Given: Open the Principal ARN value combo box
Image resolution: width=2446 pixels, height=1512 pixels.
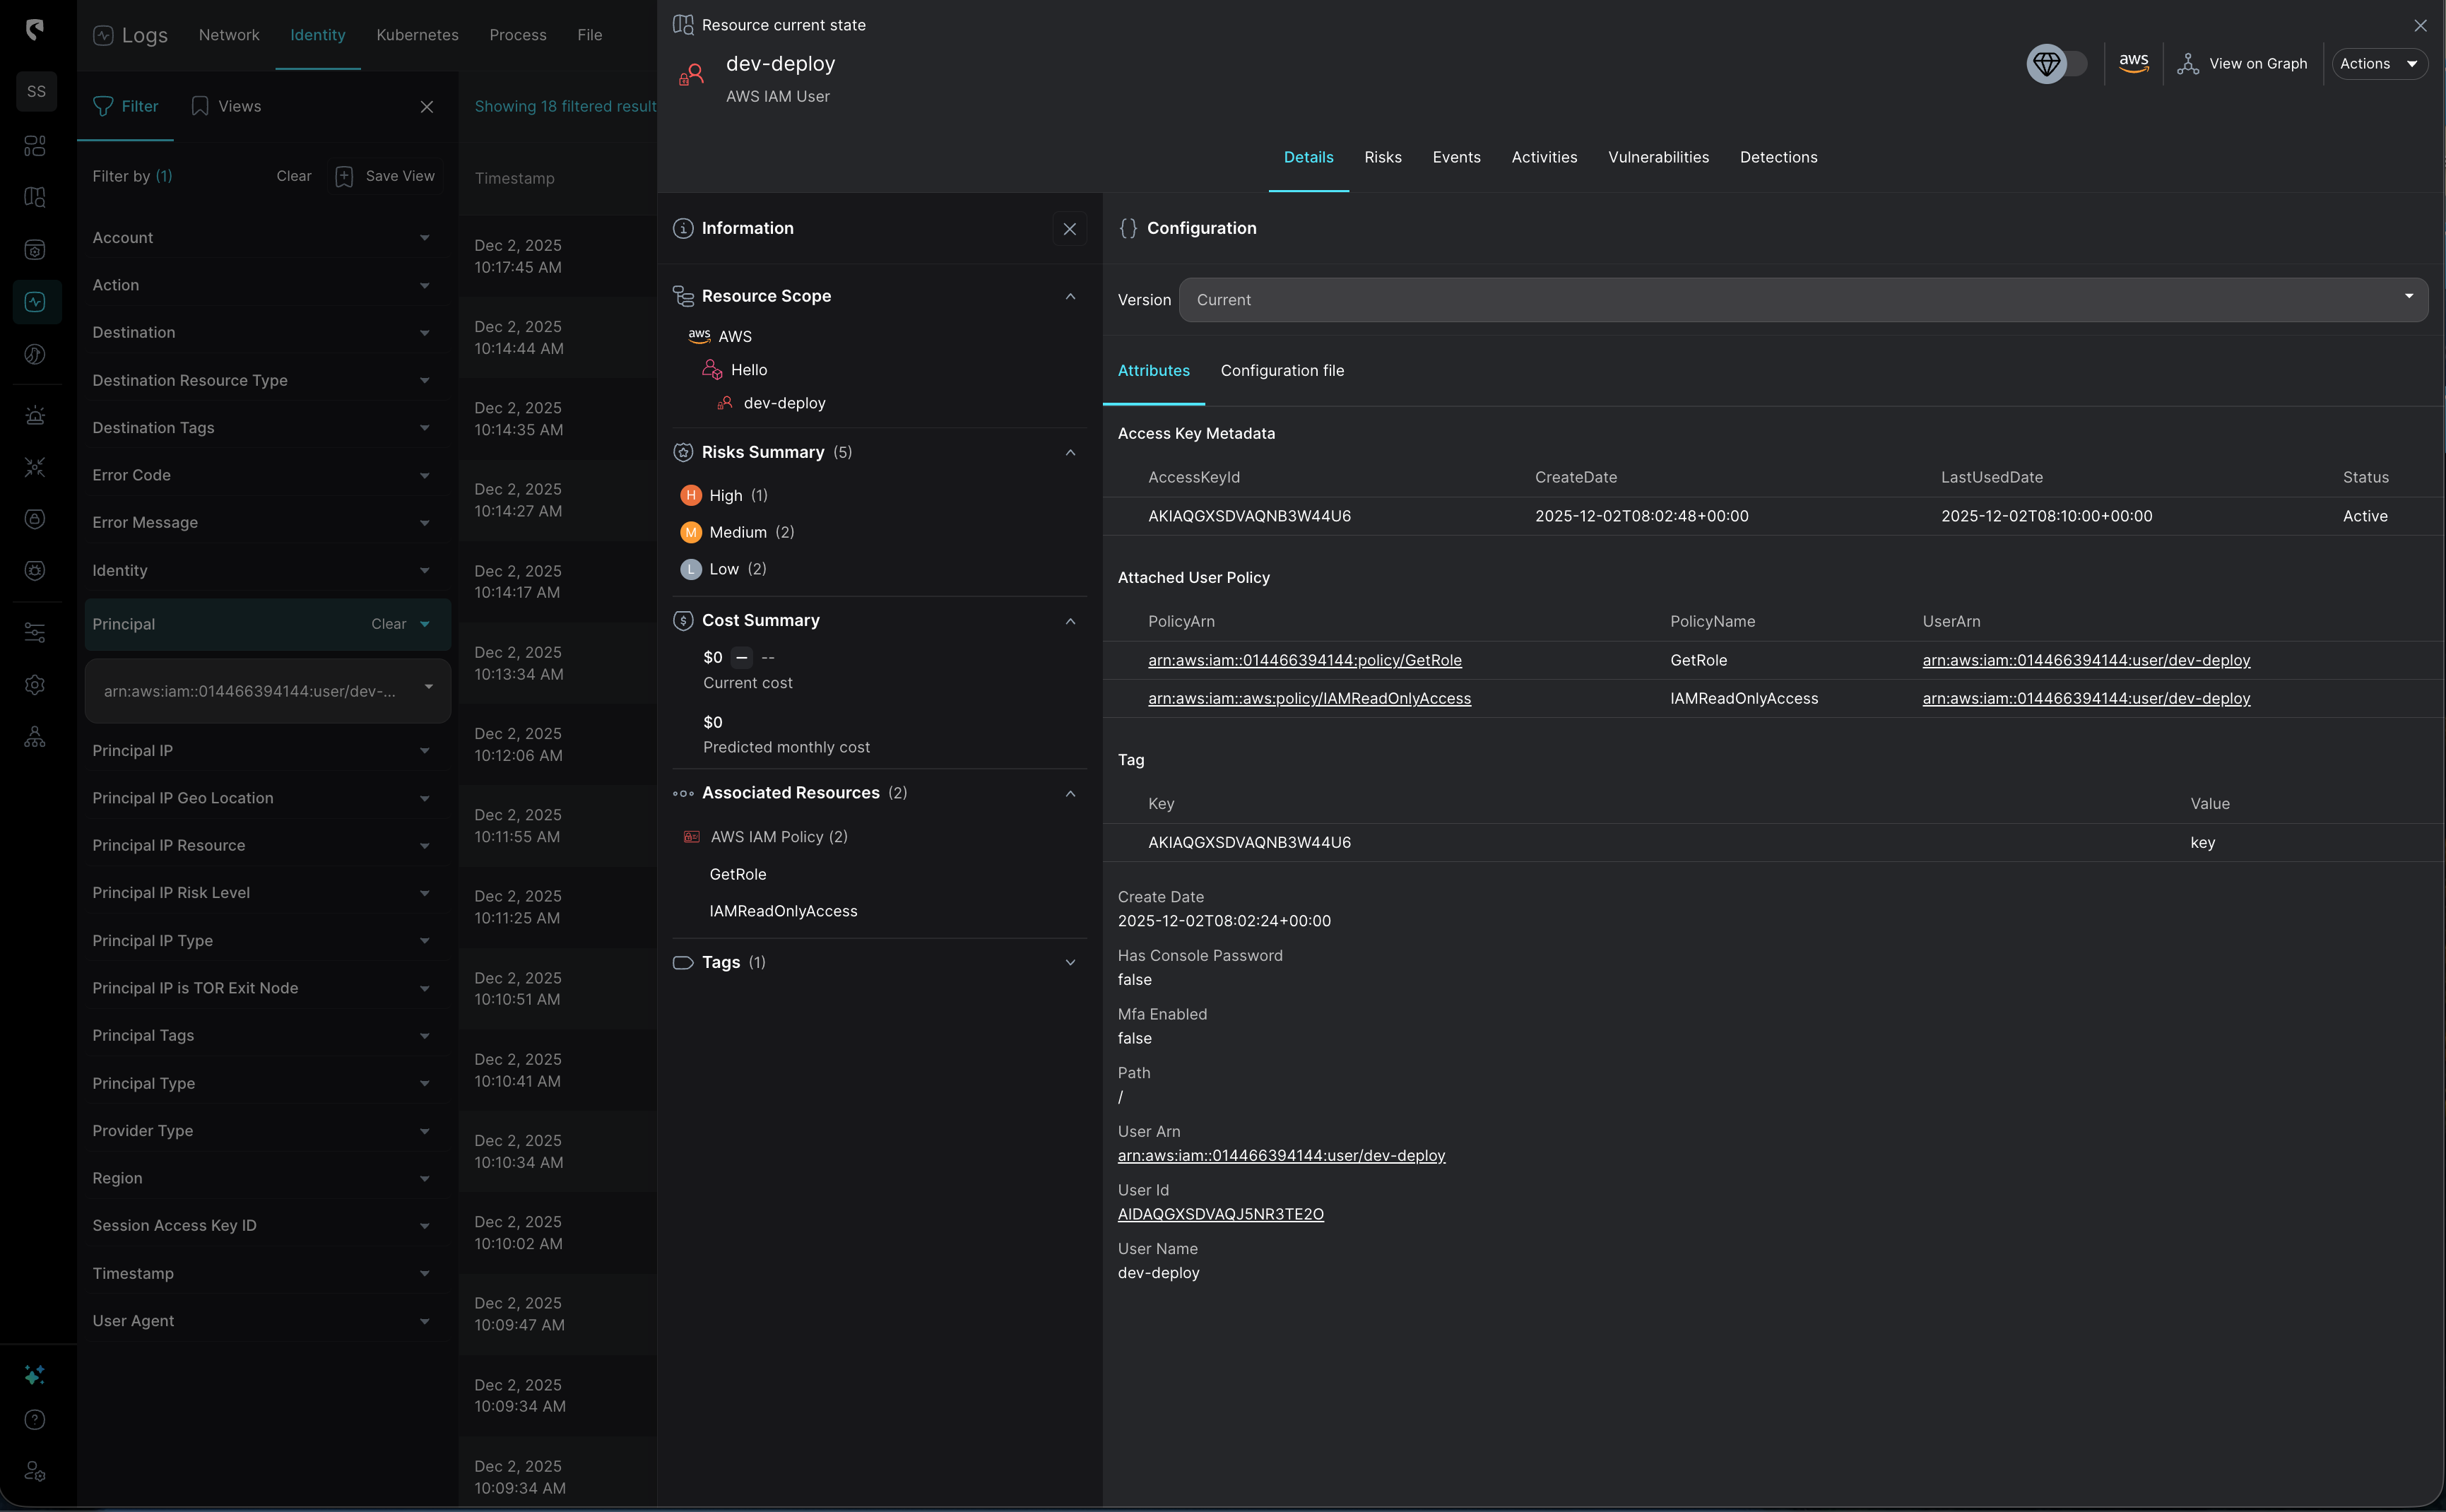Looking at the screenshot, I should coord(267,691).
